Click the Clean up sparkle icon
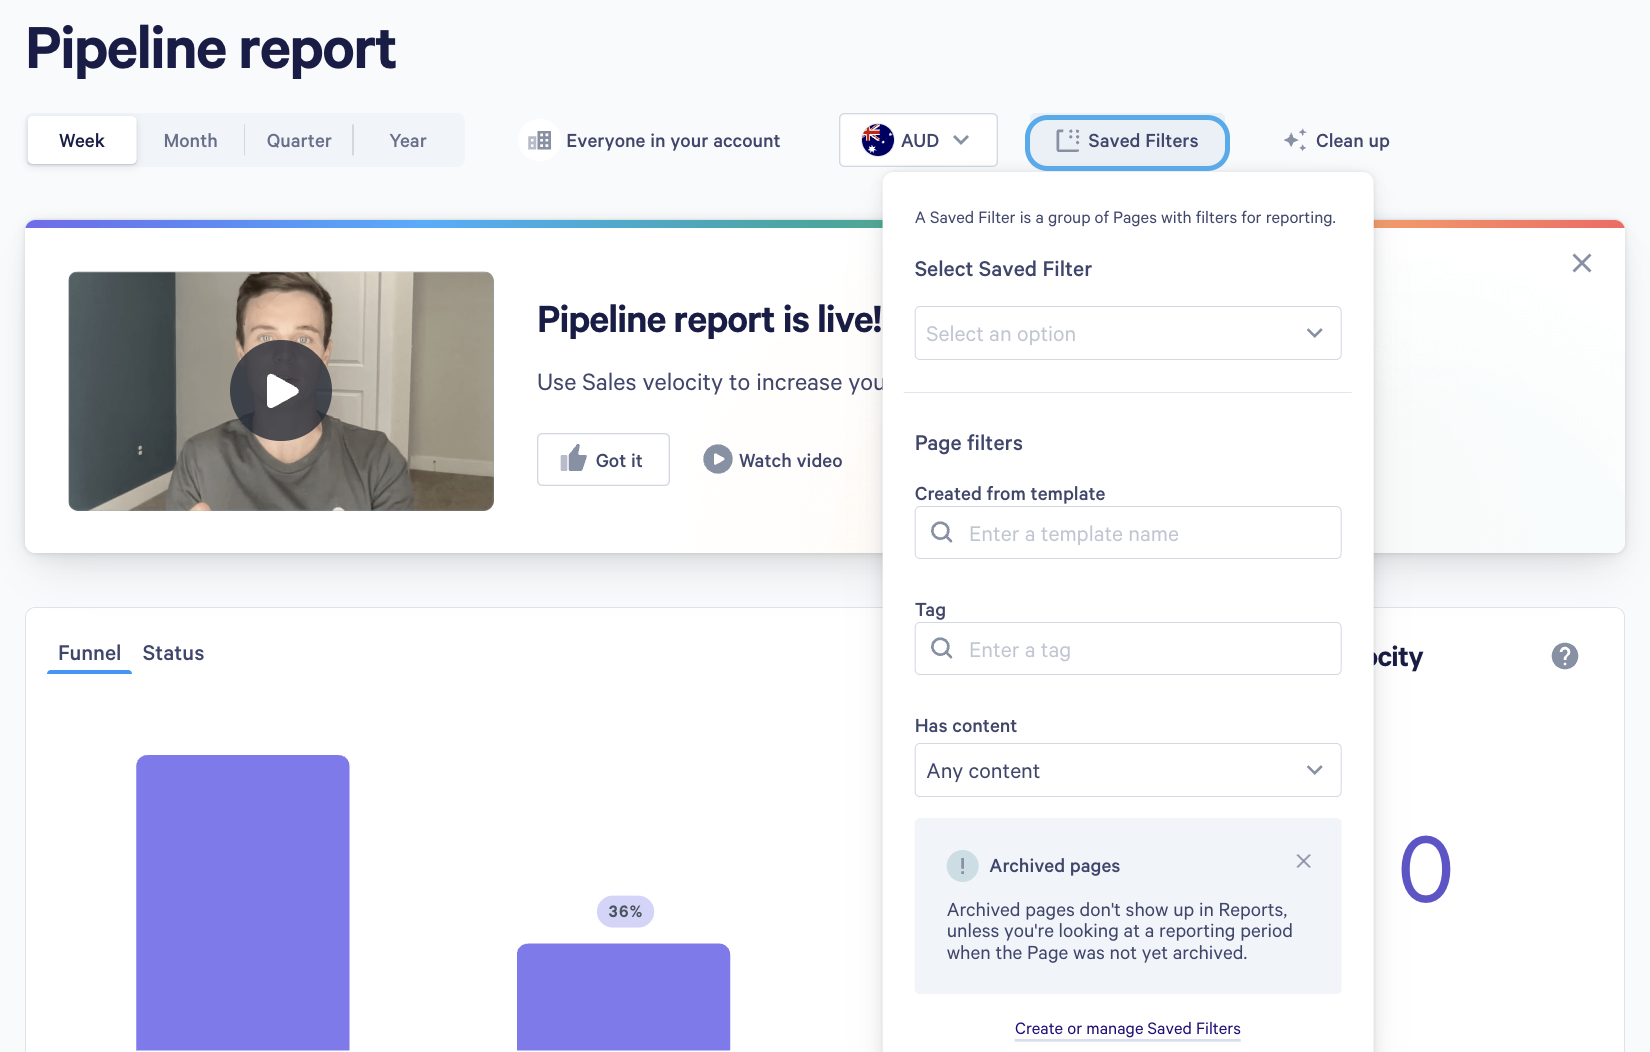The width and height of the screenshot is (1650, 1052). [x=1295, y=140]
